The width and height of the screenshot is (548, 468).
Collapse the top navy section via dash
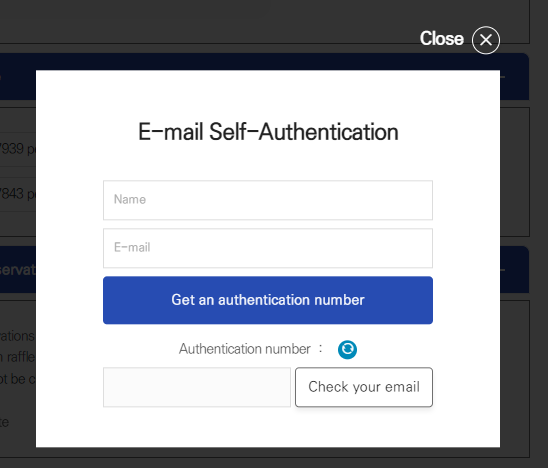tap(503, 77)
